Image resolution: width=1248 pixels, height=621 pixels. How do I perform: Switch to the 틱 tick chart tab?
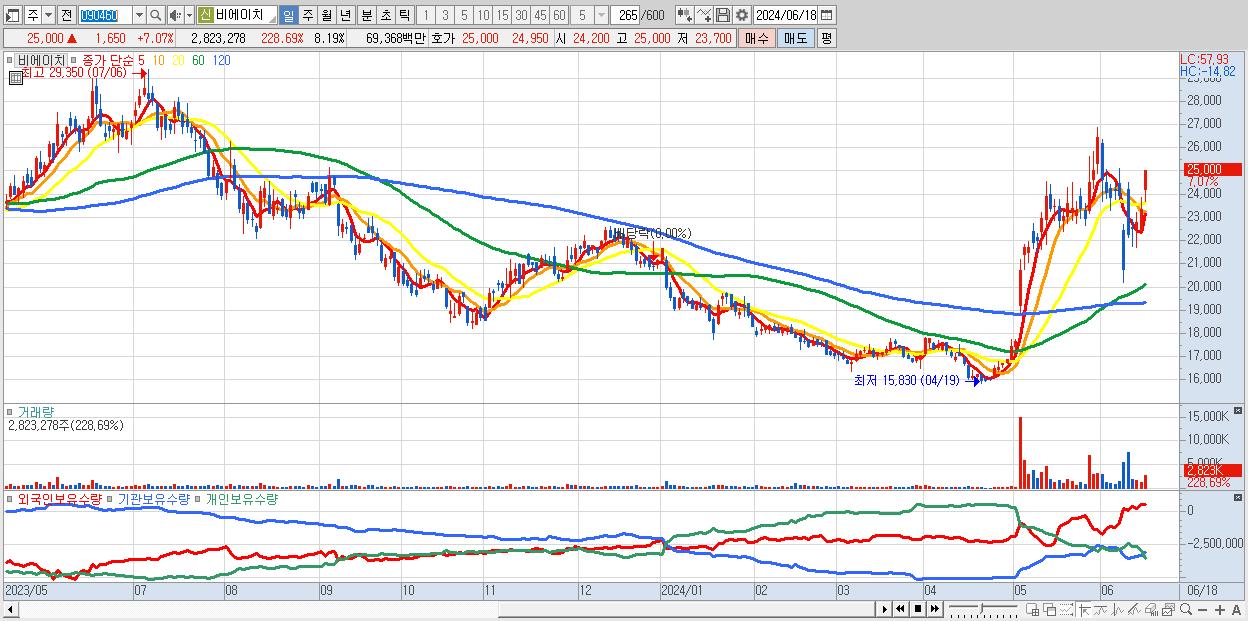pyautogui.click(x=404, y=16)
